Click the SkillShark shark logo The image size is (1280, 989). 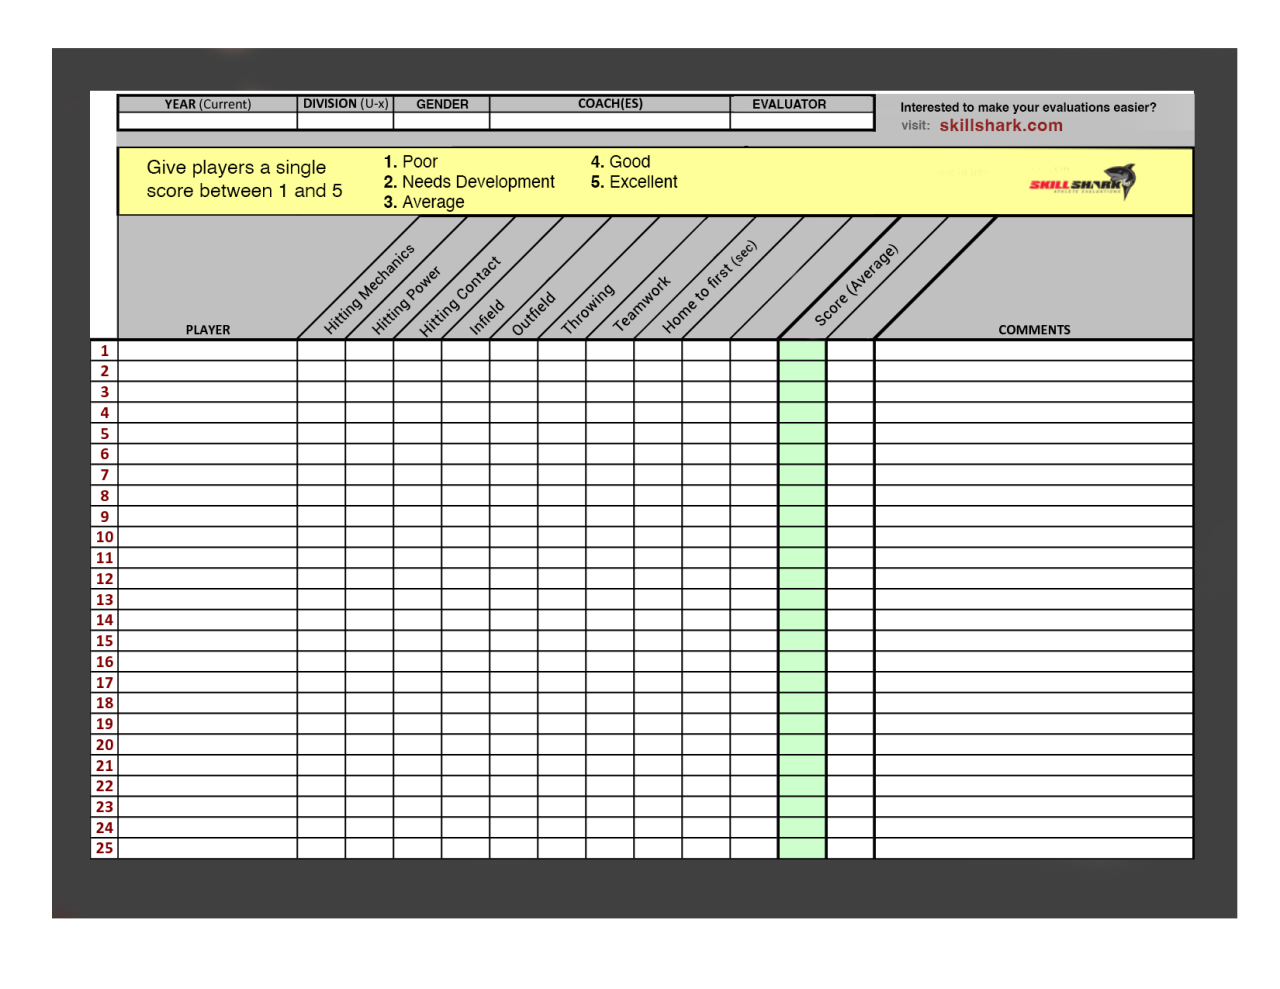[x=1082, y=182]
